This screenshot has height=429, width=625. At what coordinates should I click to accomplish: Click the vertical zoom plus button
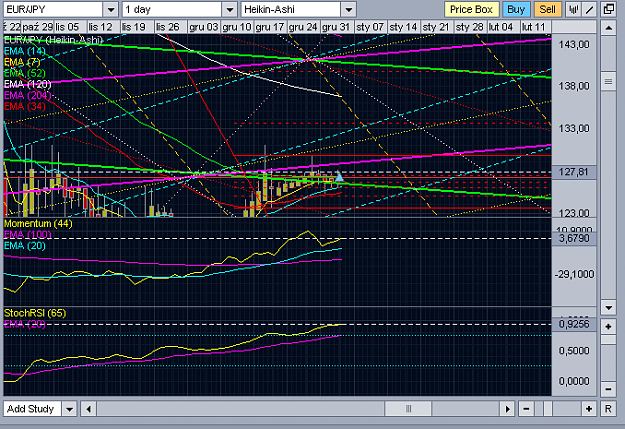tap(608, 327)
